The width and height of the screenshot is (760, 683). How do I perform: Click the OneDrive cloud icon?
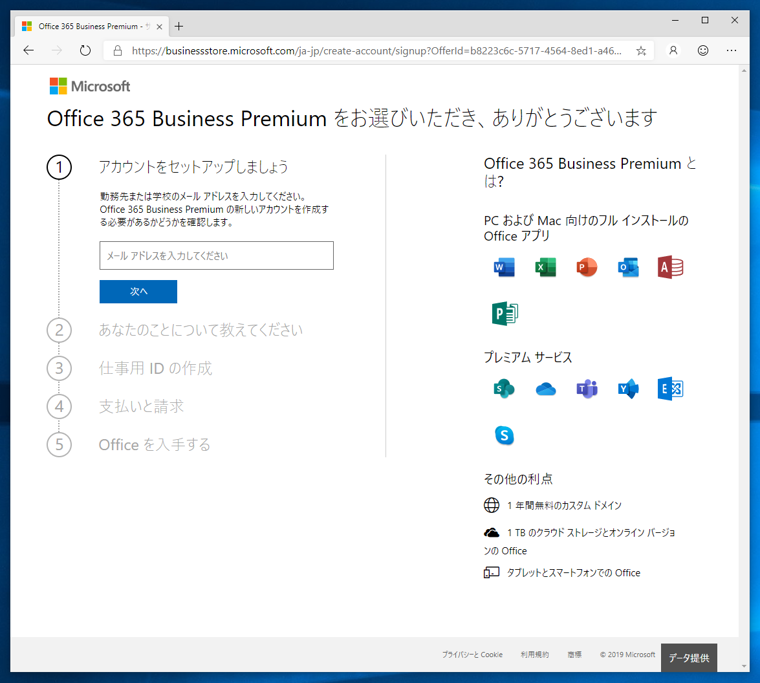546,389
